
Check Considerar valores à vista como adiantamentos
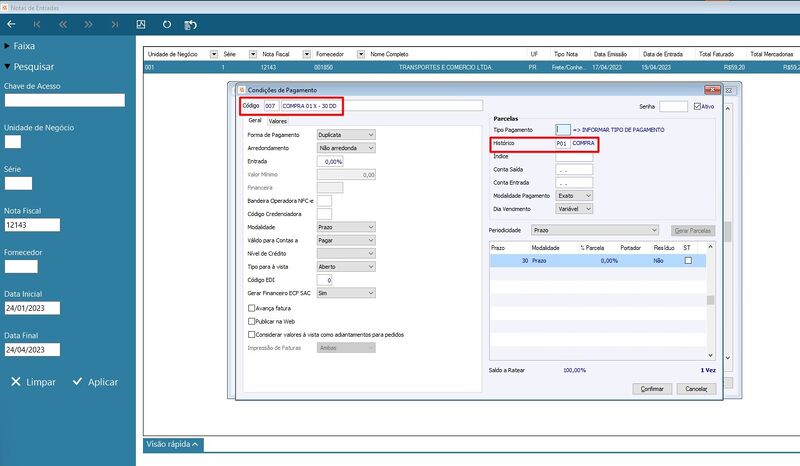(252, 335)
